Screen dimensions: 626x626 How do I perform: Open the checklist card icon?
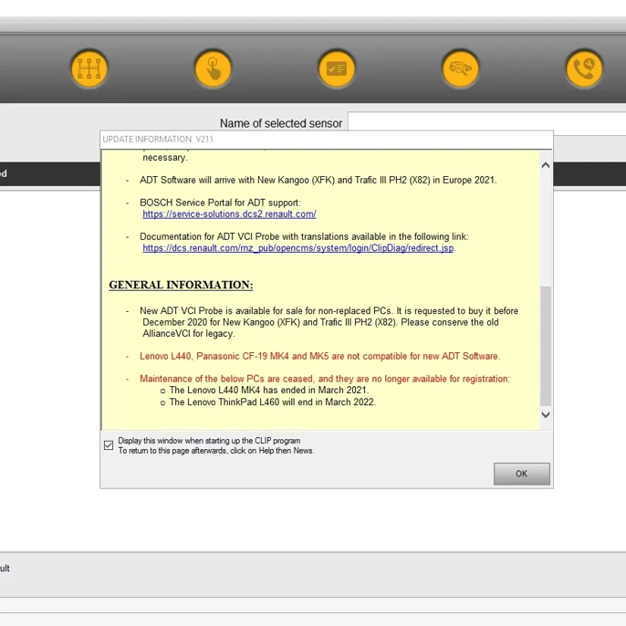coord(337,69)
